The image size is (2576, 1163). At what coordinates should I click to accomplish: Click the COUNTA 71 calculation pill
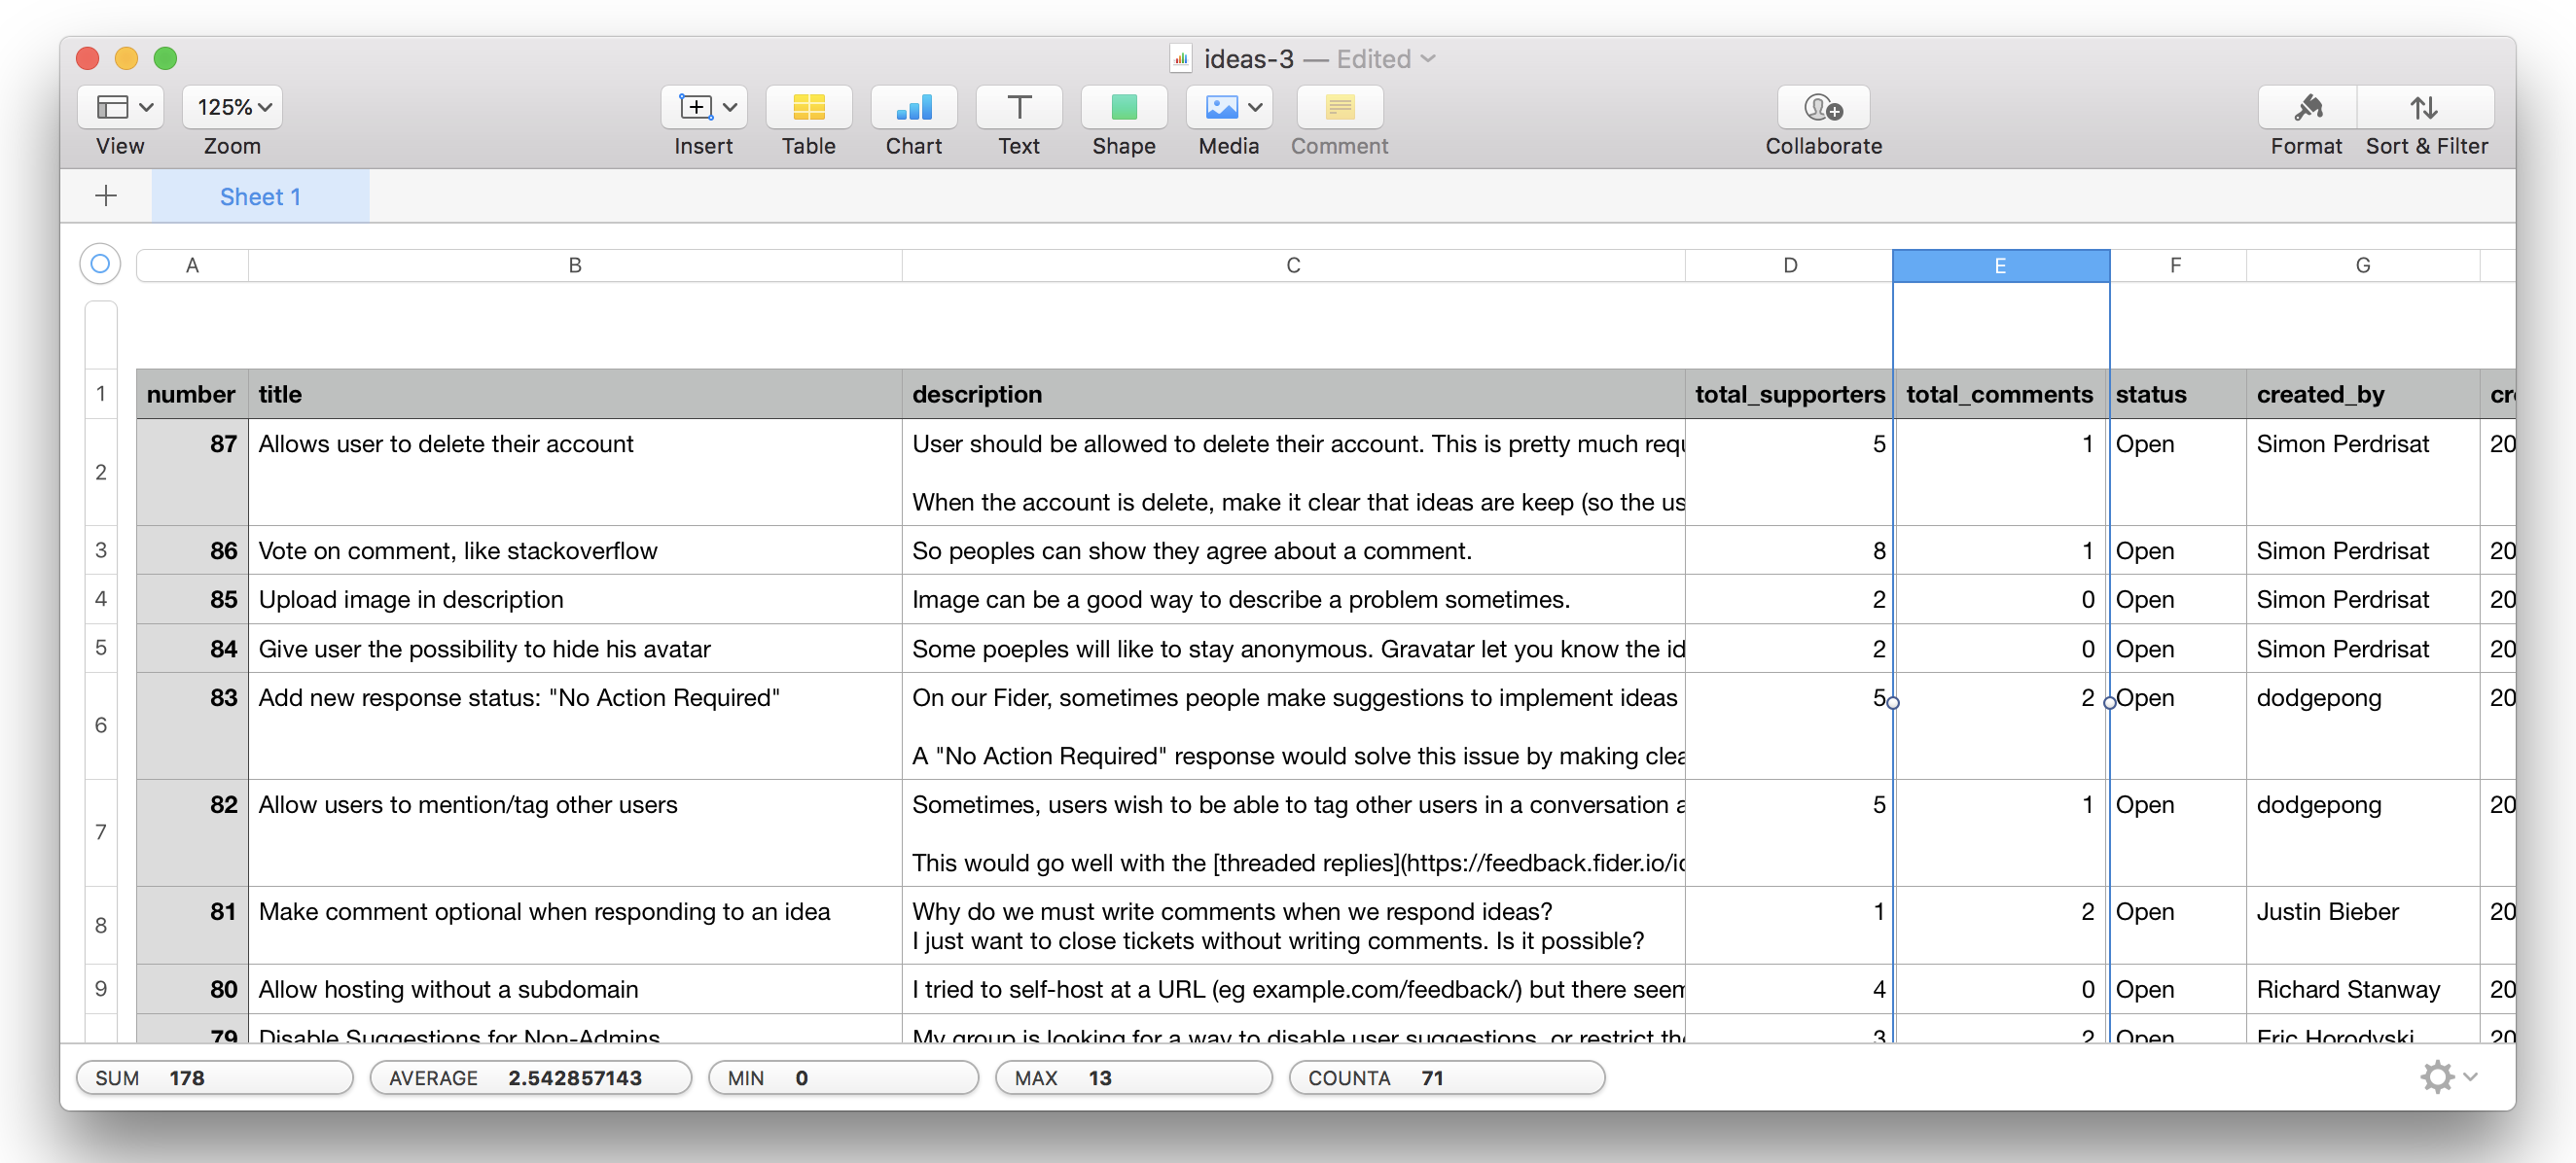coord(1446,1077)
